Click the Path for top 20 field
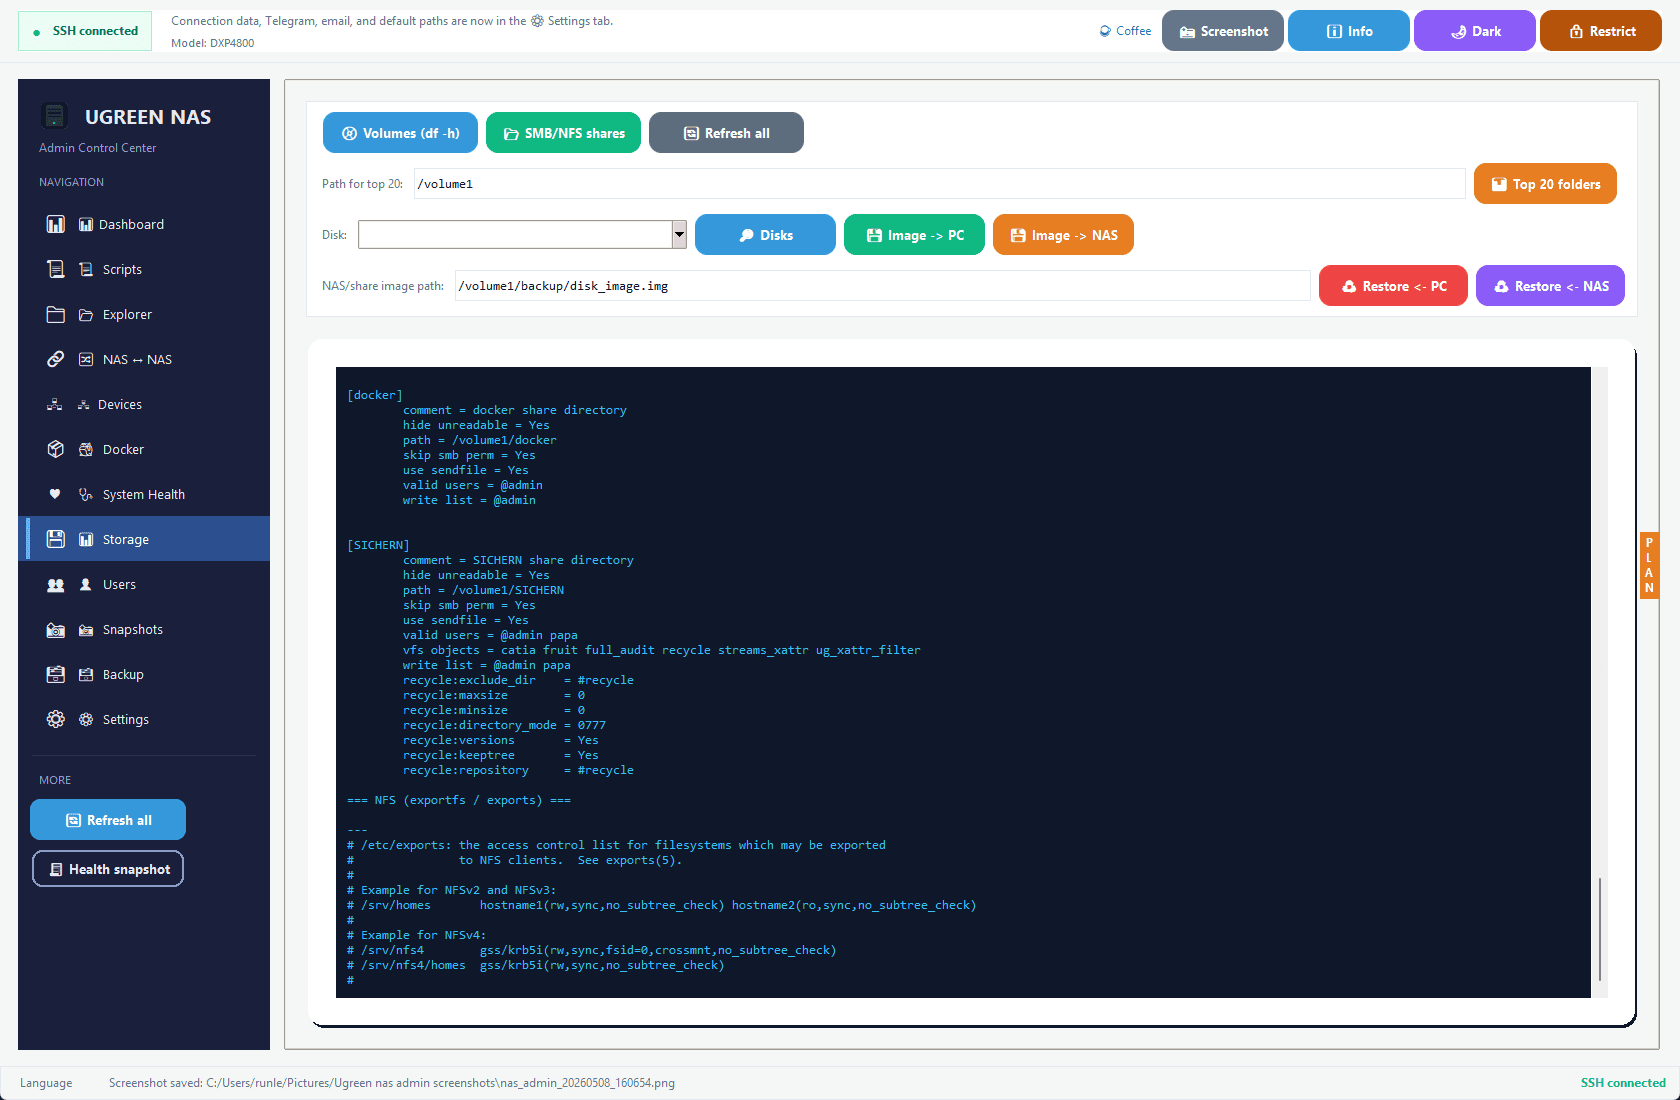 939,184
